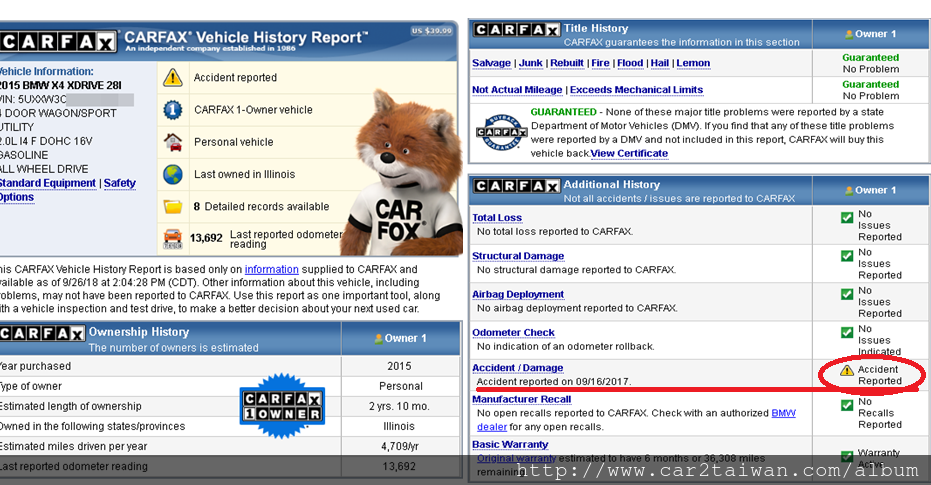Open the Basic Warranty link

click(x=510, y=445)
